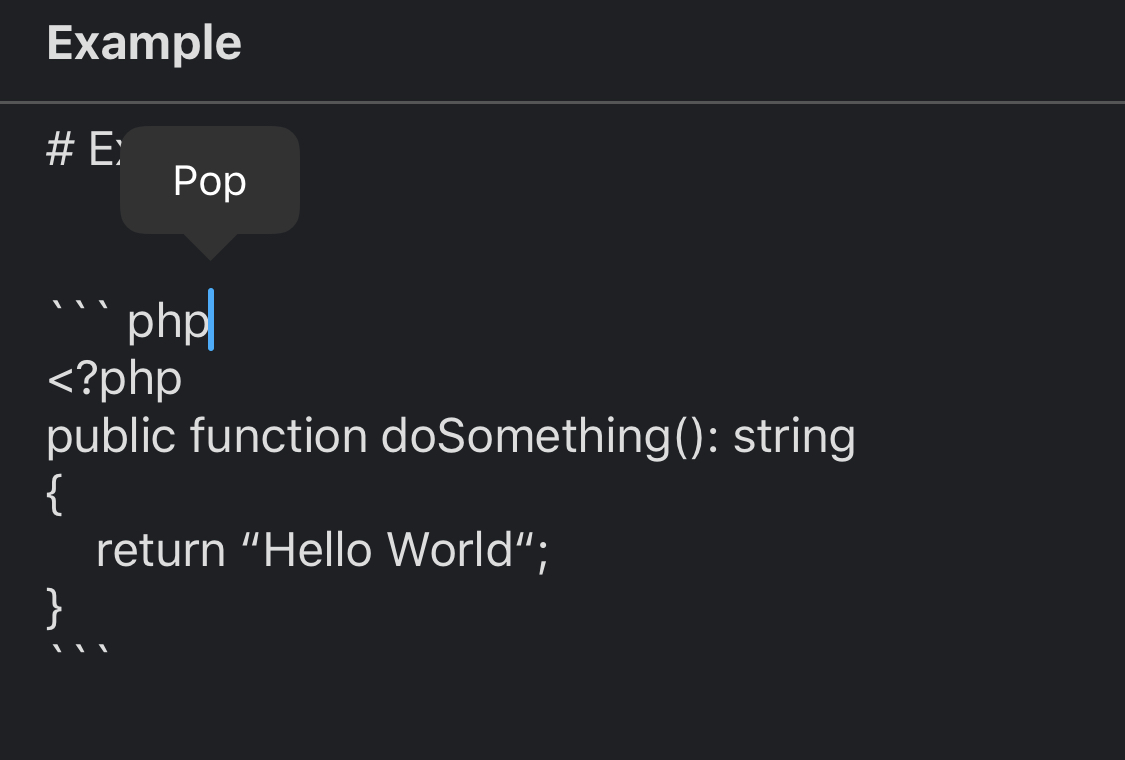Click the word "World" in the string
Viewport: 1125px width, 760px height.
(x=450, y=550)
